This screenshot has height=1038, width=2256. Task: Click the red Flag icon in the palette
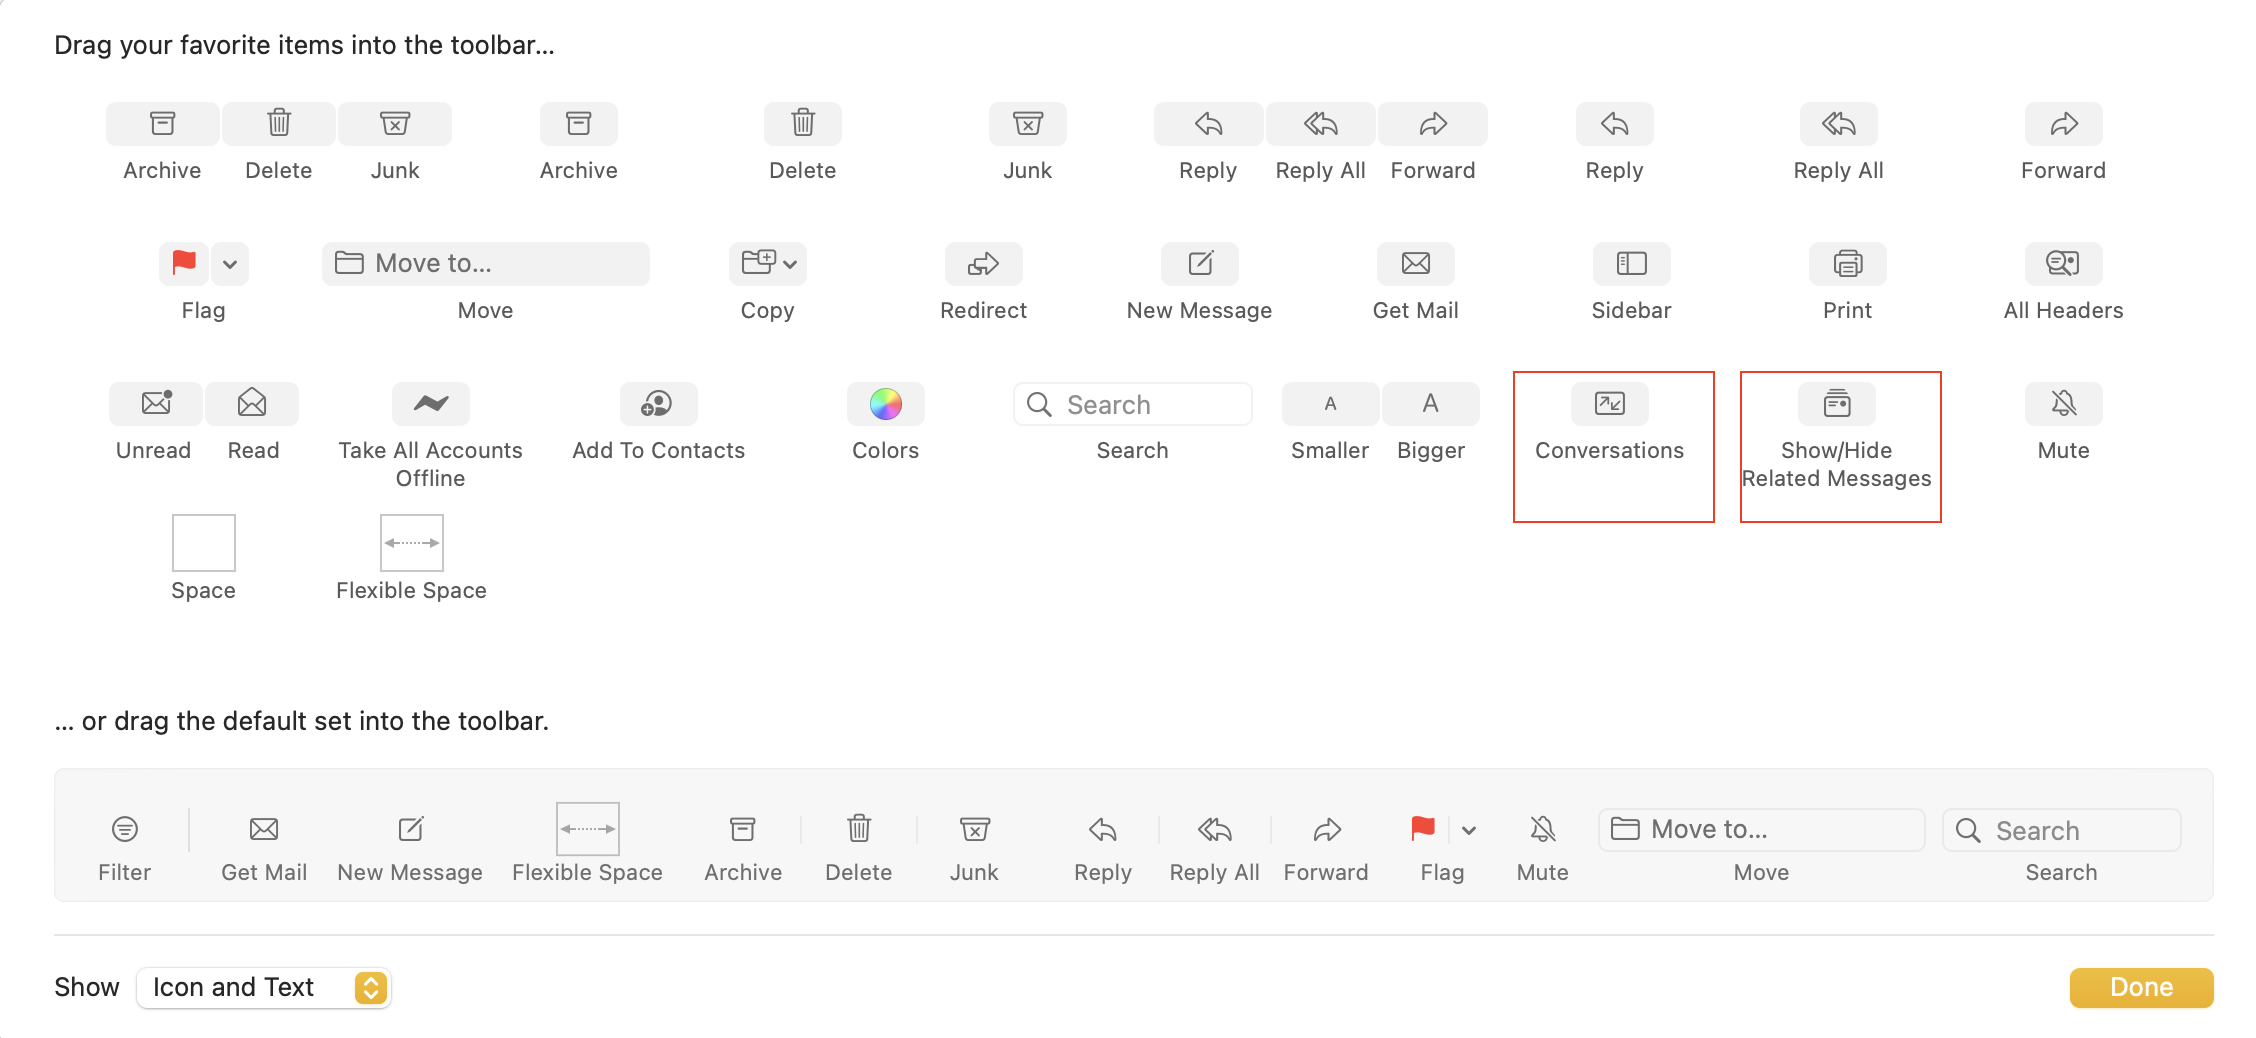(184, 264)
